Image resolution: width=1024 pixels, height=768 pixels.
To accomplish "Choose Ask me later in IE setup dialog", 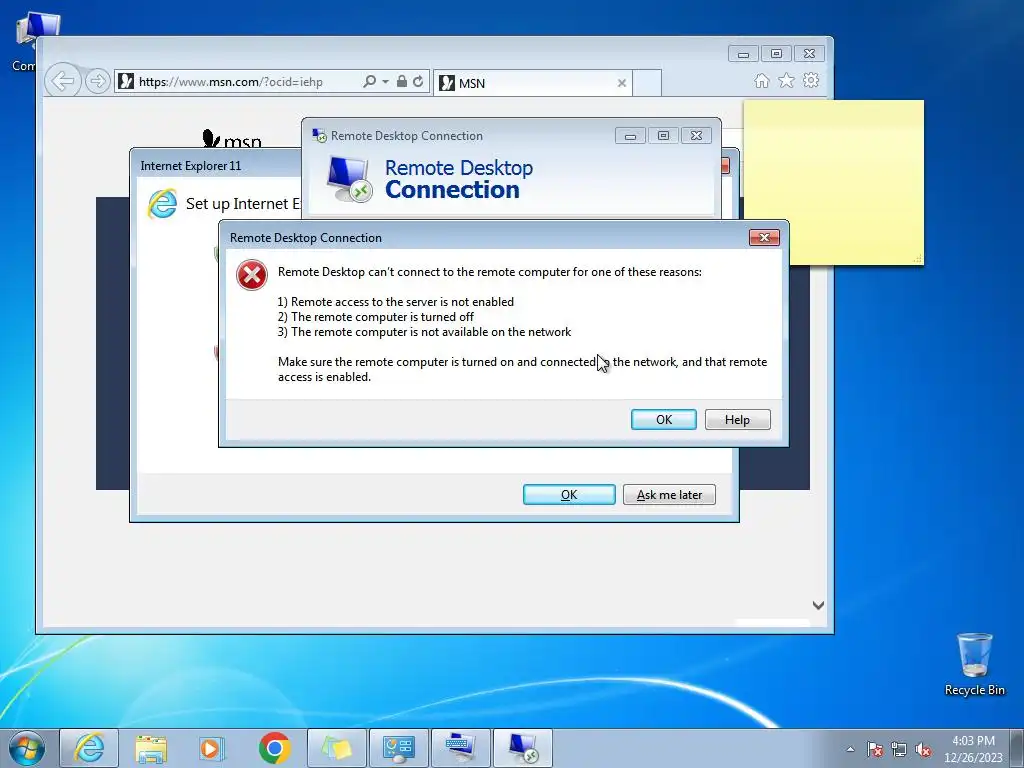I will click(x=669, y=494).
